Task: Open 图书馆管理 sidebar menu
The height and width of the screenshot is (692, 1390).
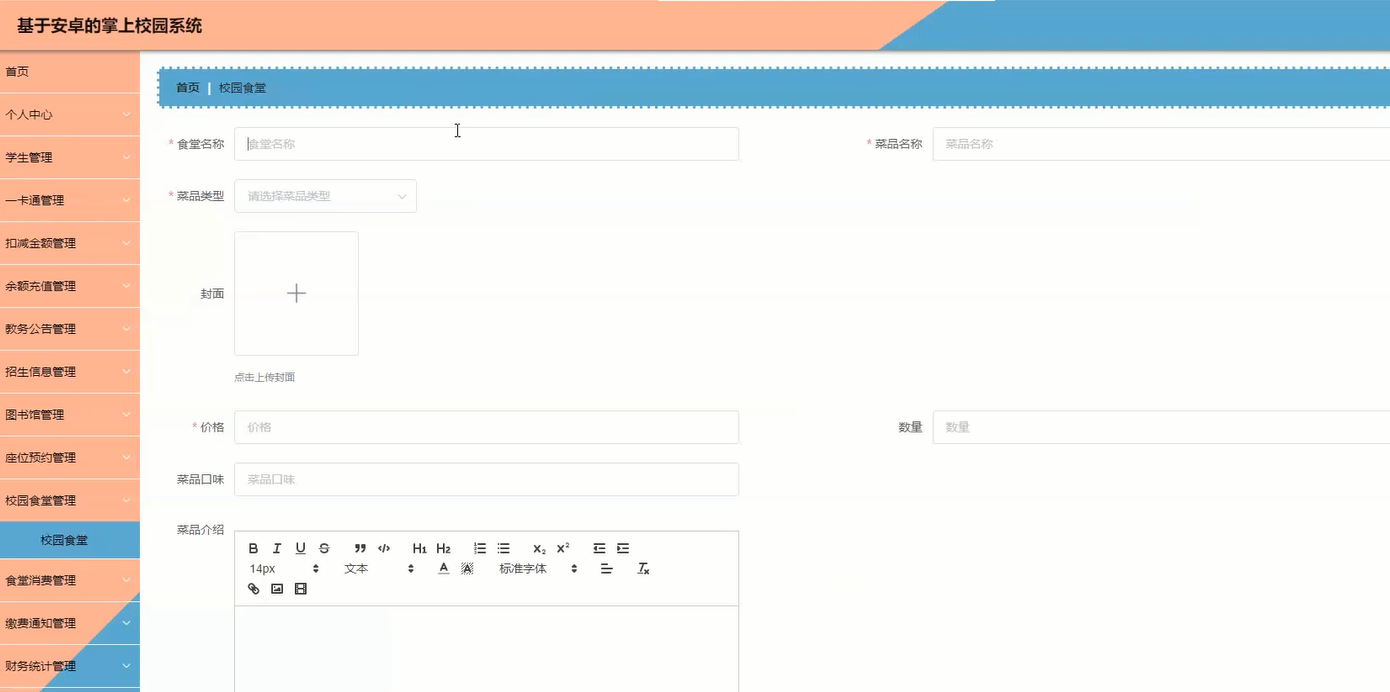Action: pos(70,415)
